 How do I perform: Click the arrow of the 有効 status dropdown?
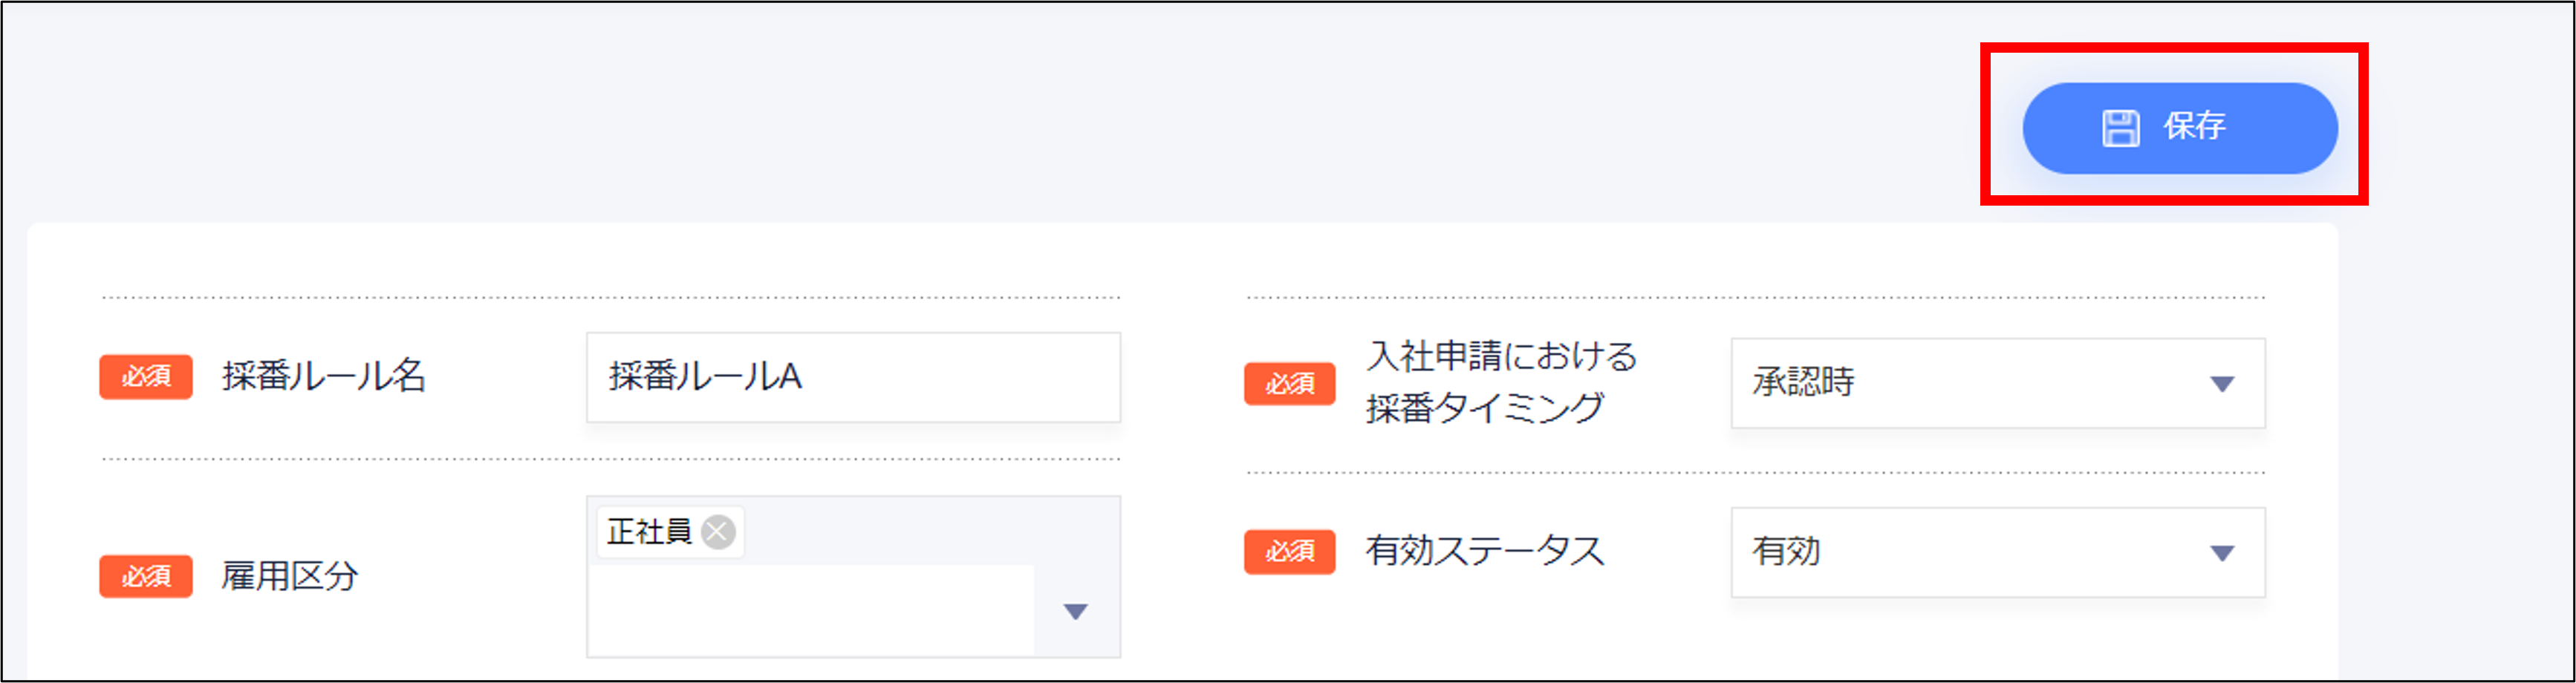click(x=2221, y=553)
